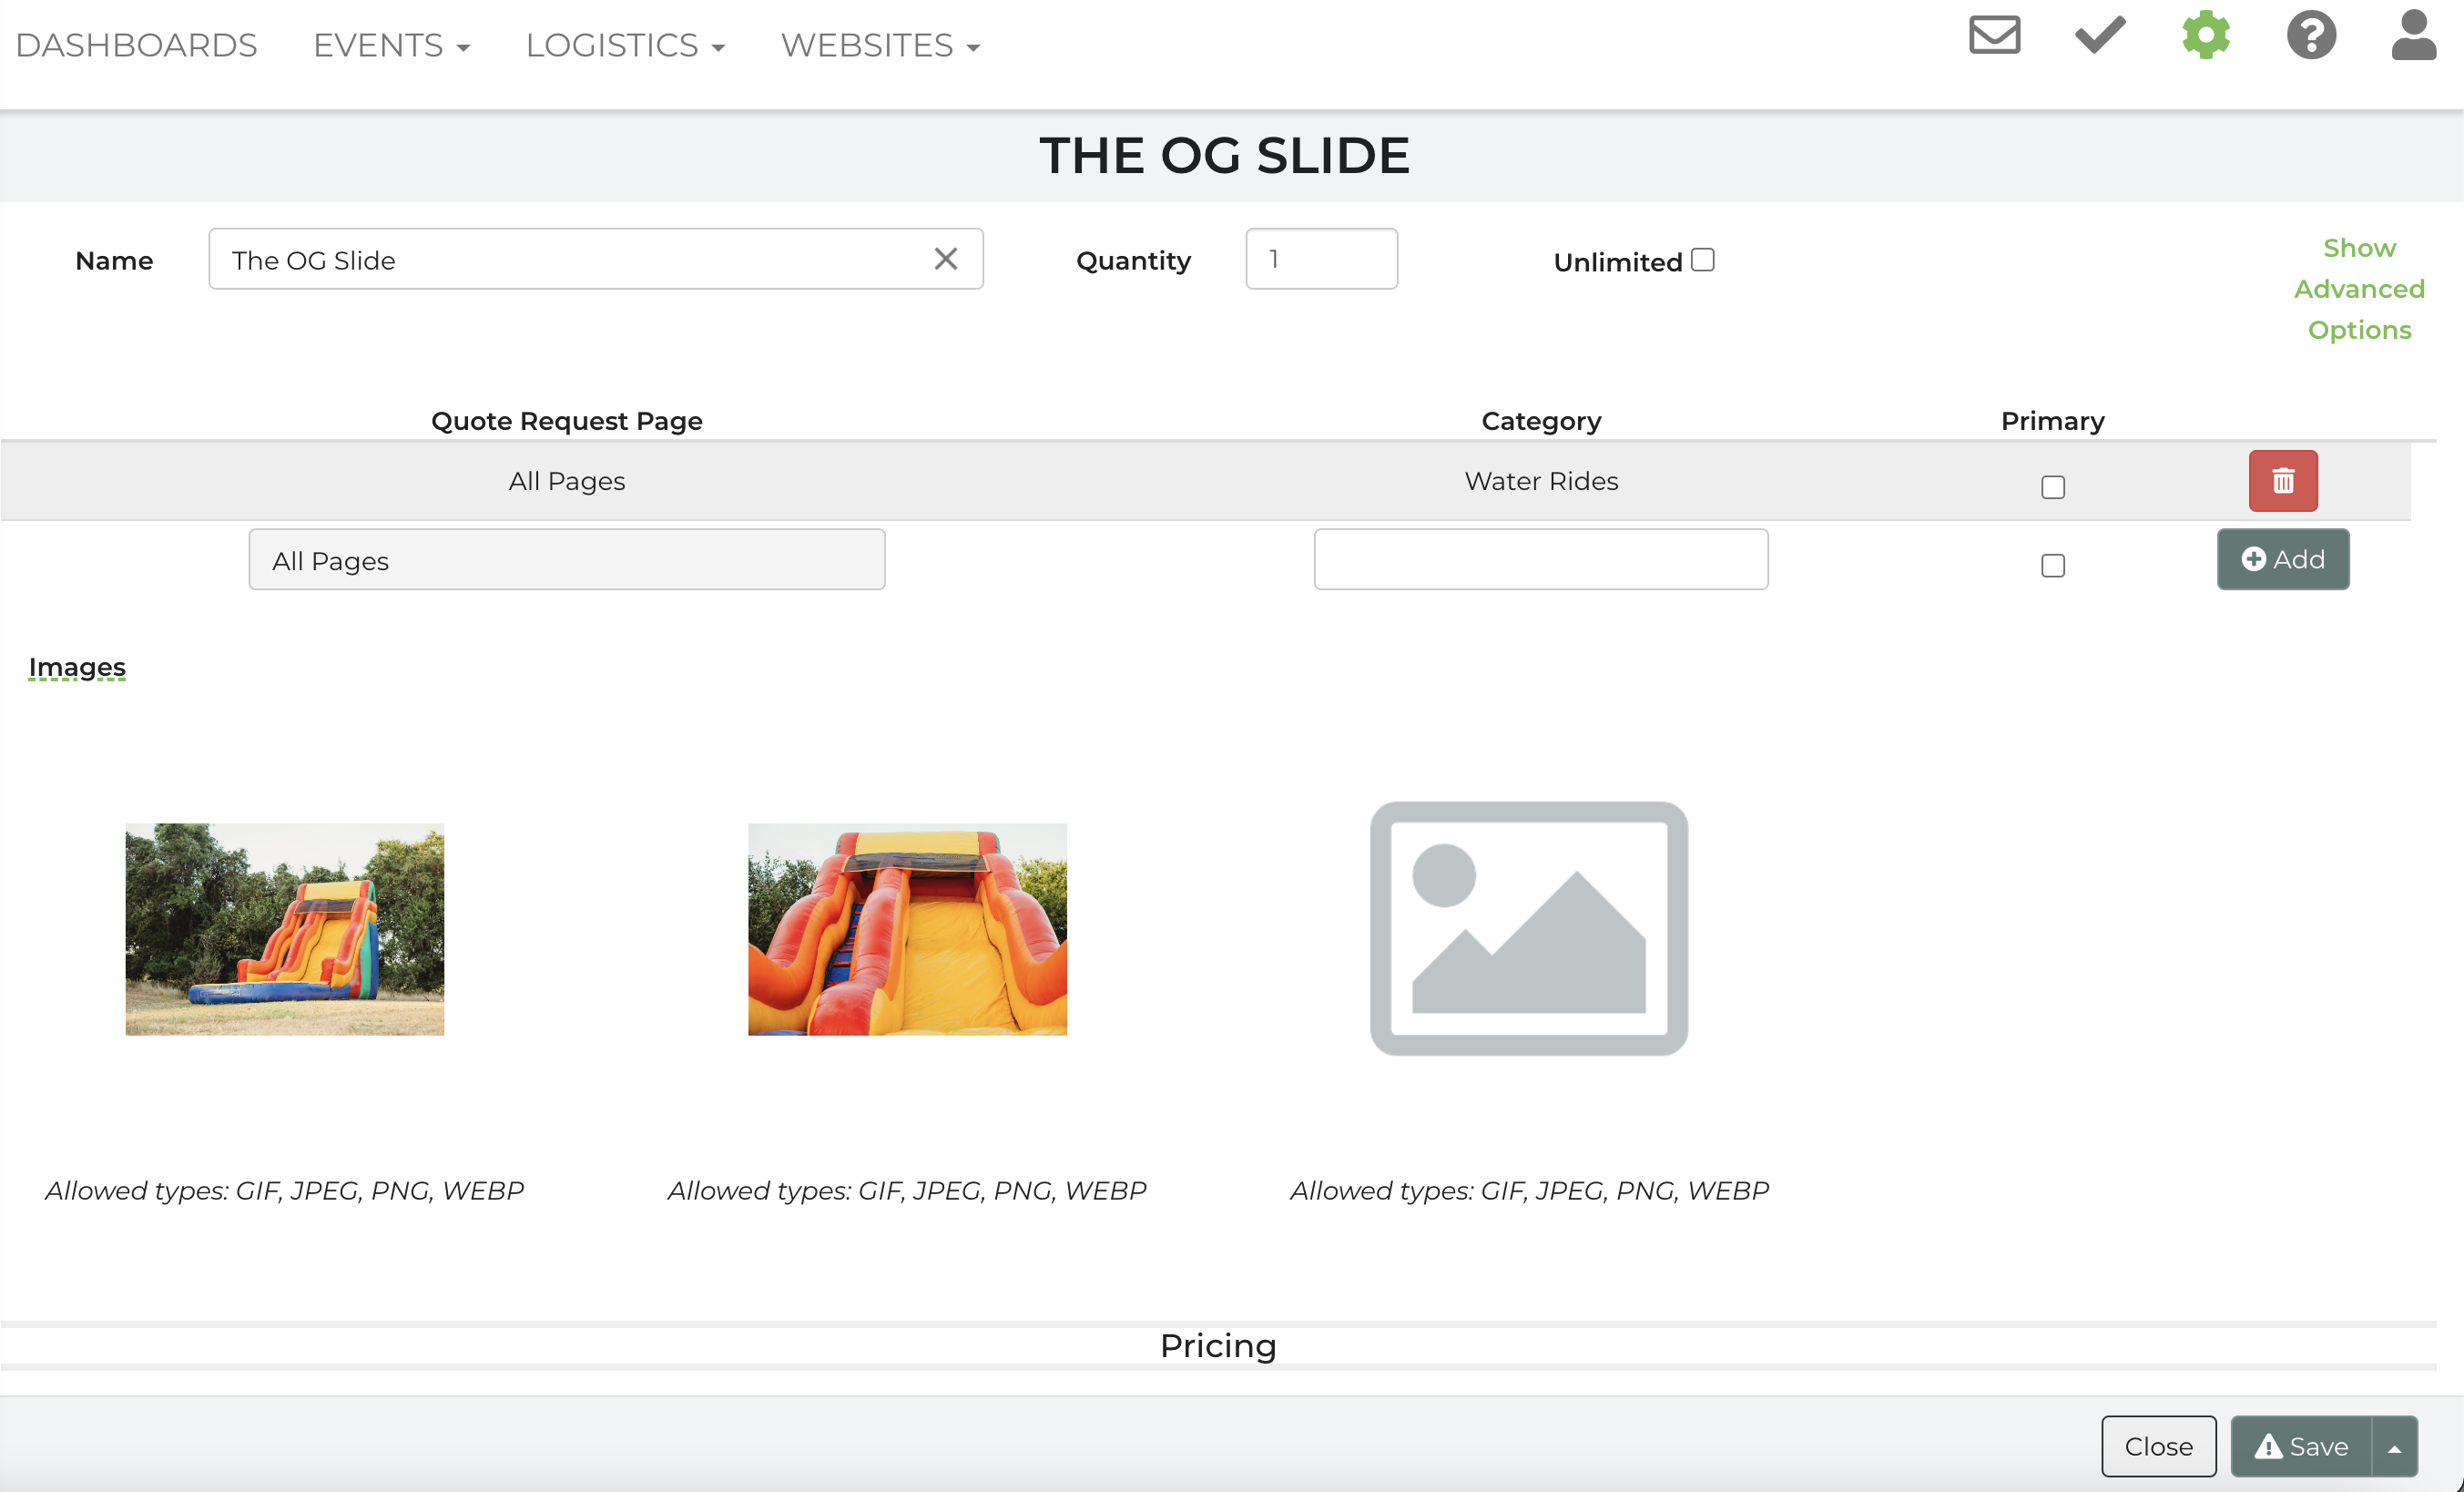Click the Quantity input field
This screenshot has width=2464, height=1492.
coord(1320,259)
